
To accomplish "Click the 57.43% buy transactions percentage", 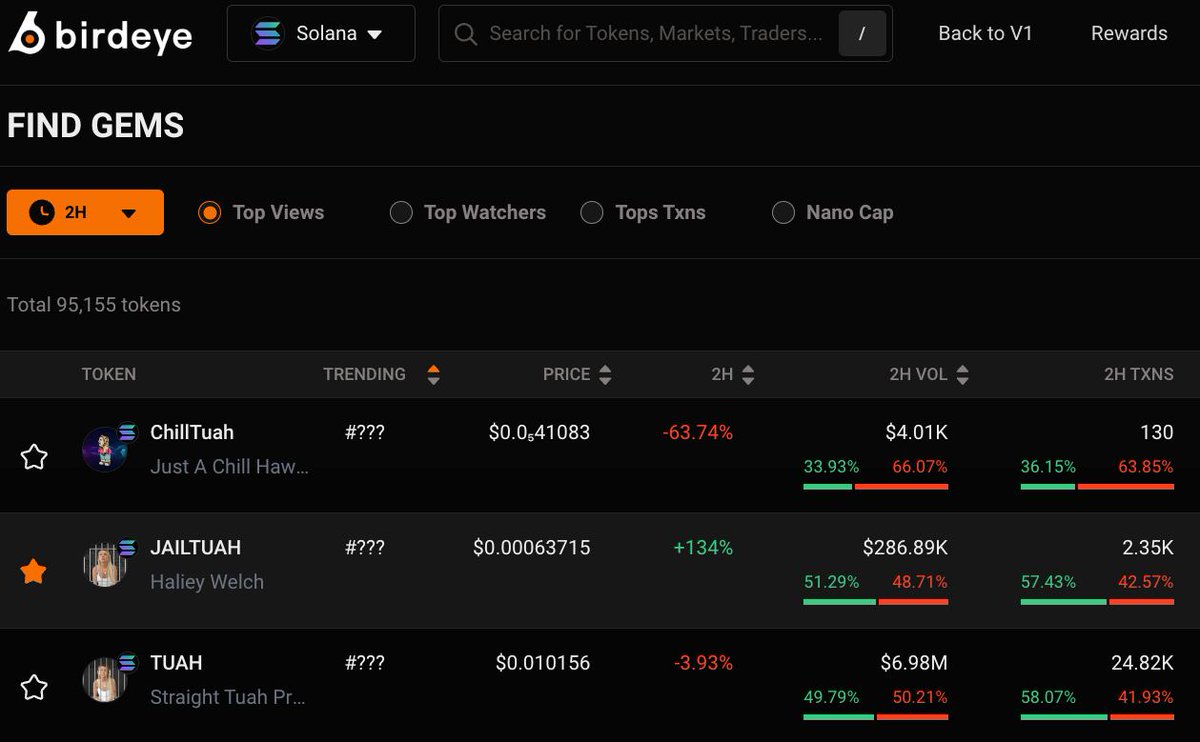I will 1048,582.
